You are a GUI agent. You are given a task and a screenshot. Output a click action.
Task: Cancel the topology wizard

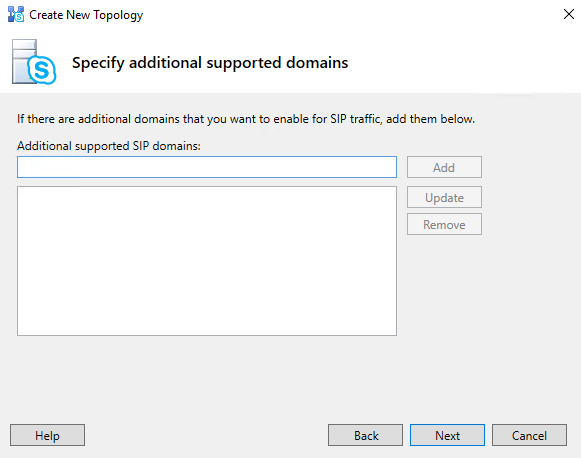click(529, 435)
